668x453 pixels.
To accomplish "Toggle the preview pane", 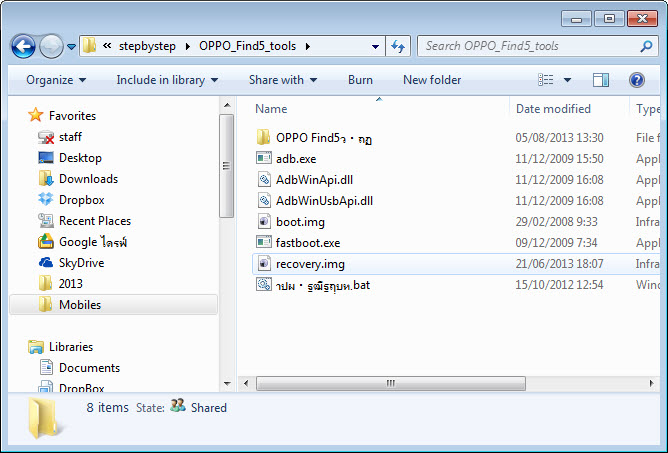I will 601,80.
